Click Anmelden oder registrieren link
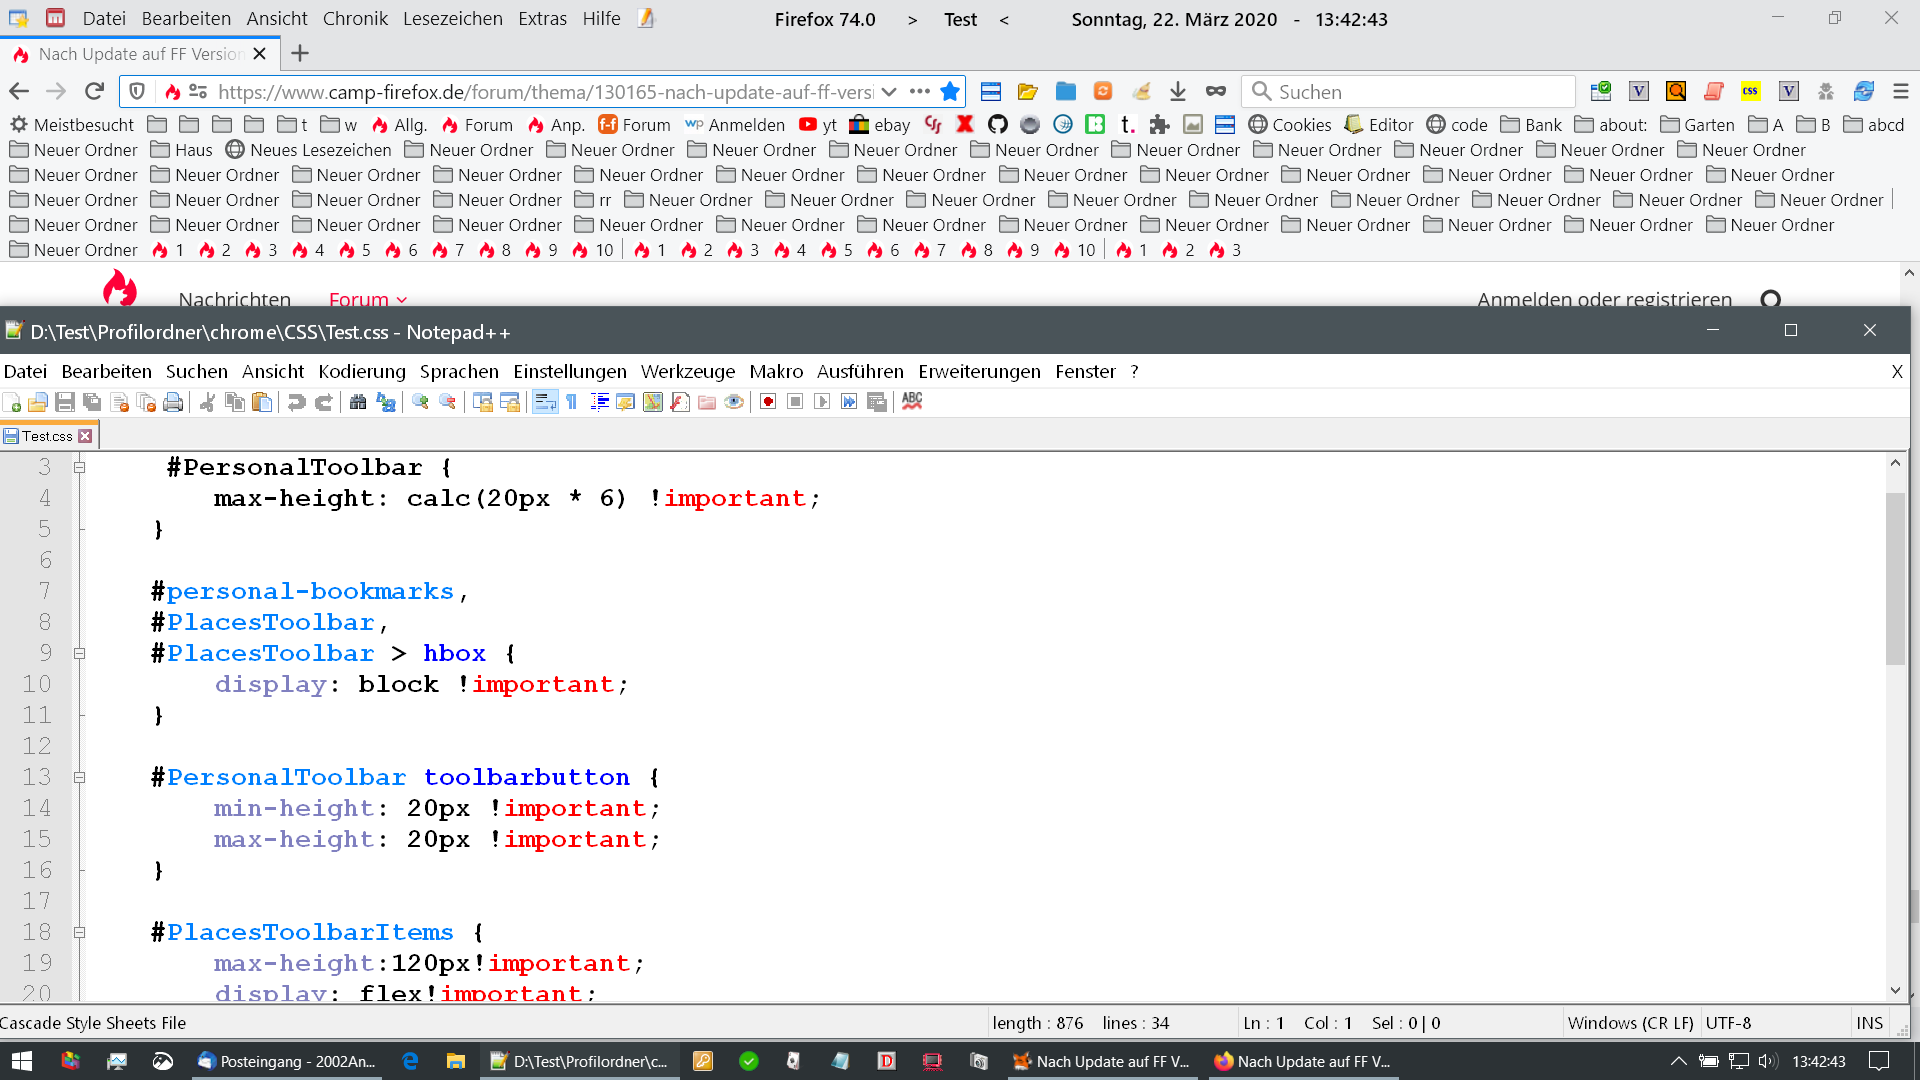This screenshot has height=1080, width=1920. pyautogui.click(x=1603, y=299)
